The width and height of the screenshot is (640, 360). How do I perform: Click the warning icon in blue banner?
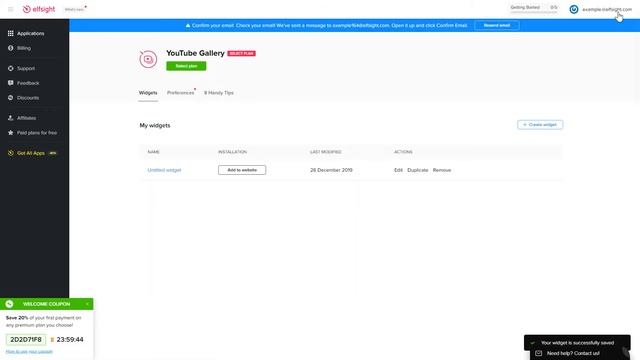tap(188, 25)
